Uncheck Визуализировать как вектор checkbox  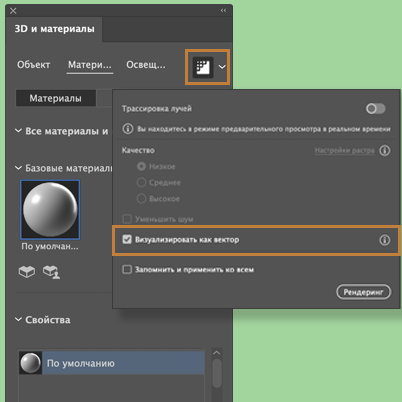127,239
